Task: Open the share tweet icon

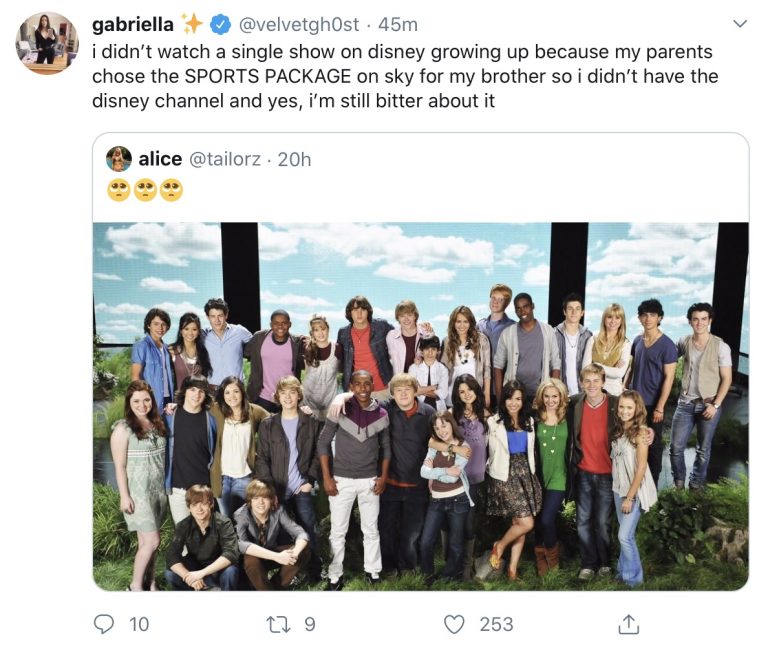Action: pyautogui.click(x=628, y=624)
